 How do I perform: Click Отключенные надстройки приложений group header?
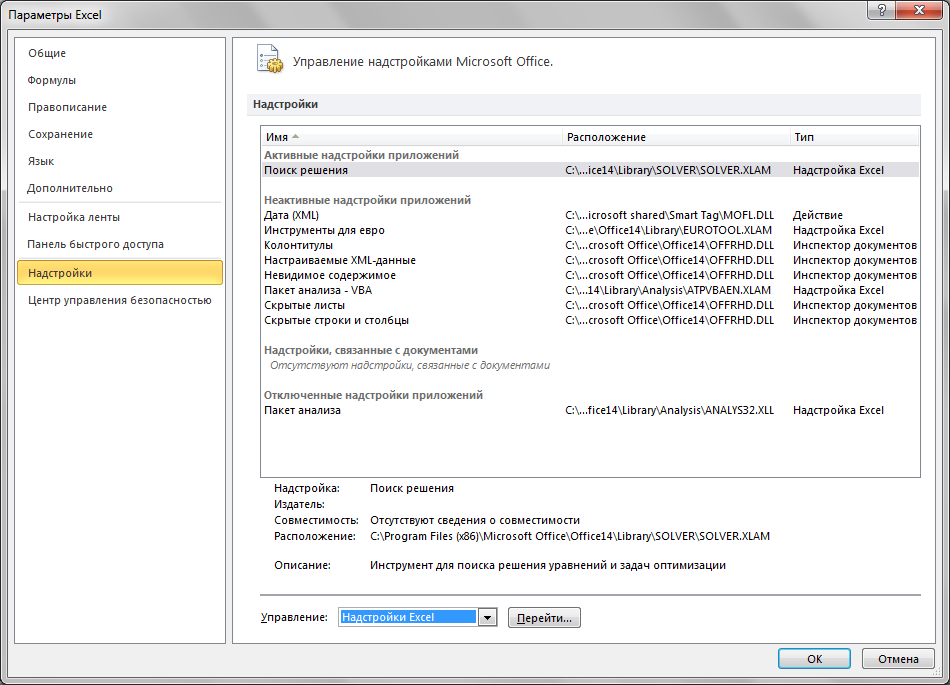coord(373,395)
